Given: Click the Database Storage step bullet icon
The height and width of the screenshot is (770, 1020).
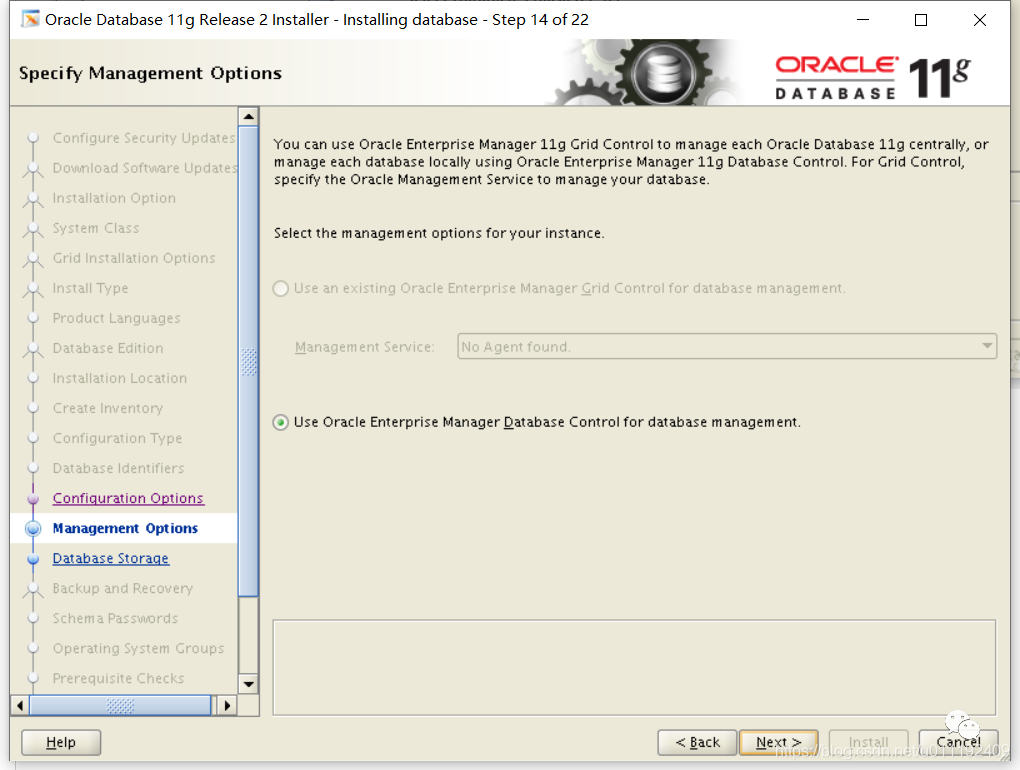Looking at the screenshot, I should pyautogui.click(x=33, y=559).
